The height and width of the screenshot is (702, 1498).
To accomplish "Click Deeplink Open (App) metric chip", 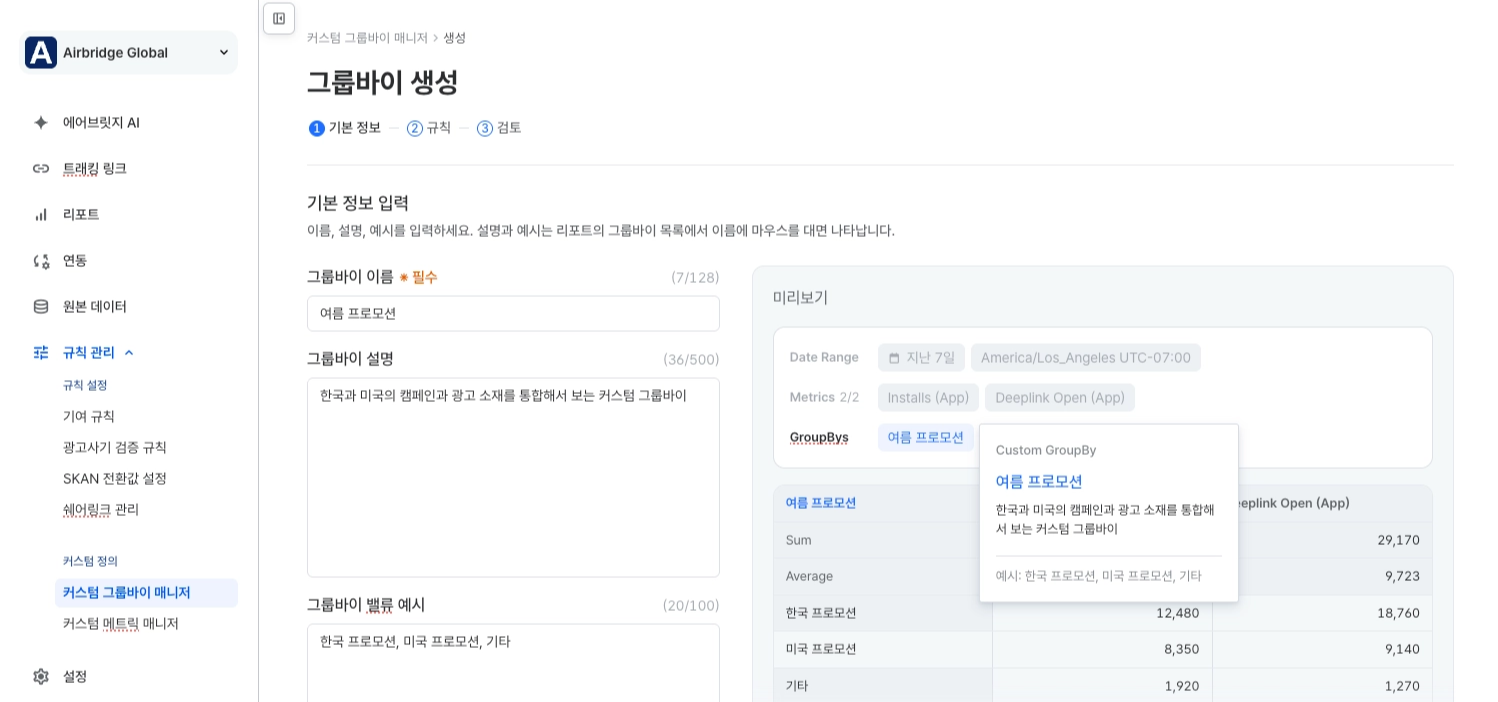I will tap(1060, 397).
